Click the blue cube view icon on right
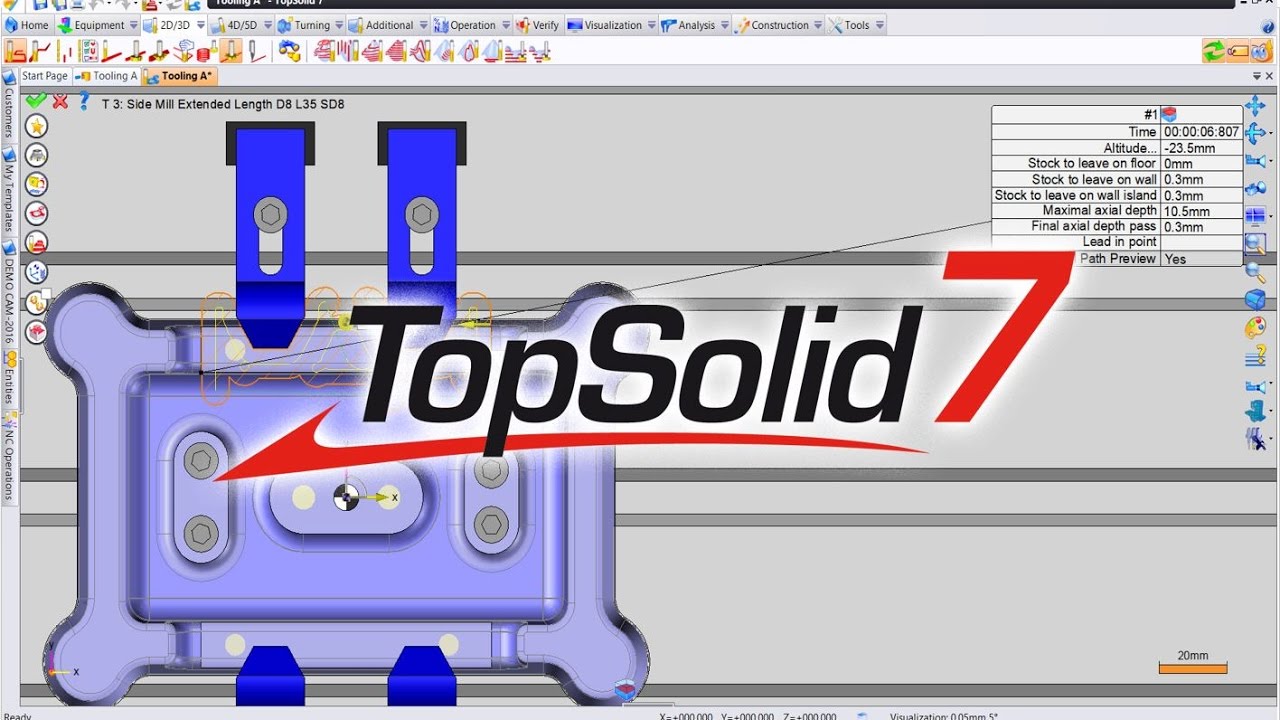This screenshot has width=1280, height=720. (1255, 299)
